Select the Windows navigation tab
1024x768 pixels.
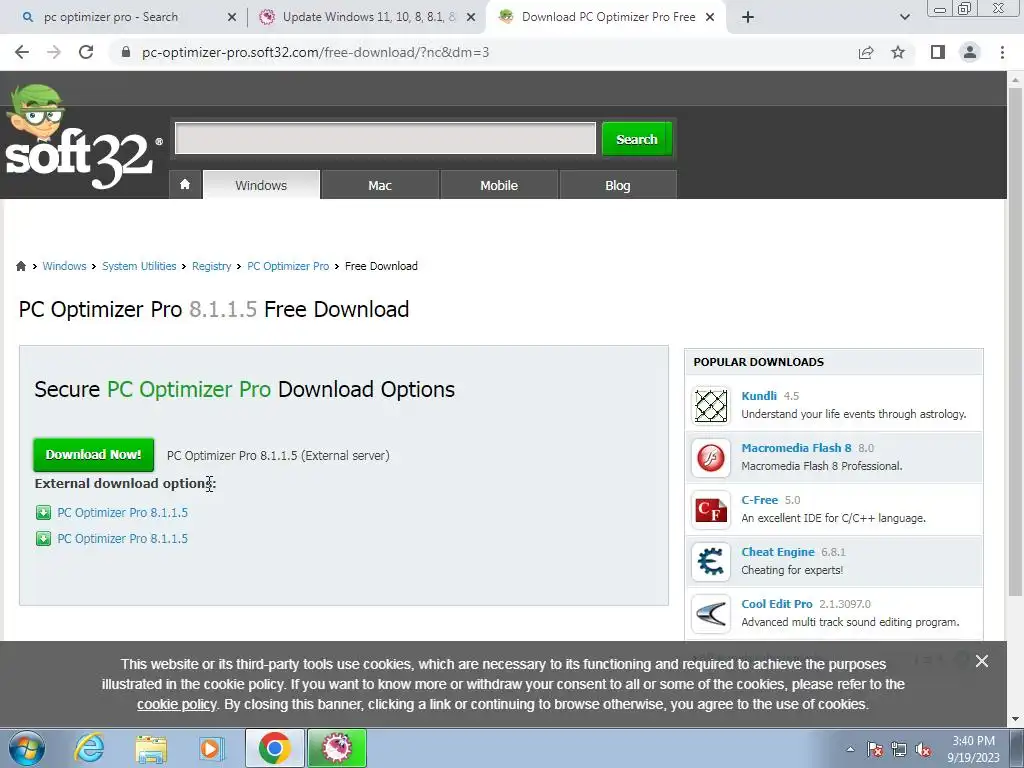click(x=261, y=185)
